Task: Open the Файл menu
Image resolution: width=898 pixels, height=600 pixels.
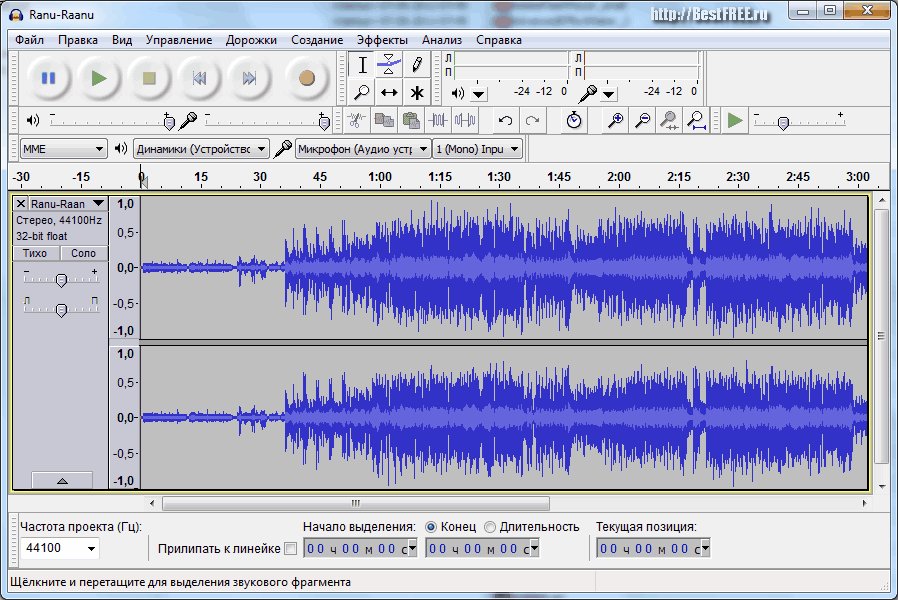Action: pyautogui.click(x=30, y=40)
